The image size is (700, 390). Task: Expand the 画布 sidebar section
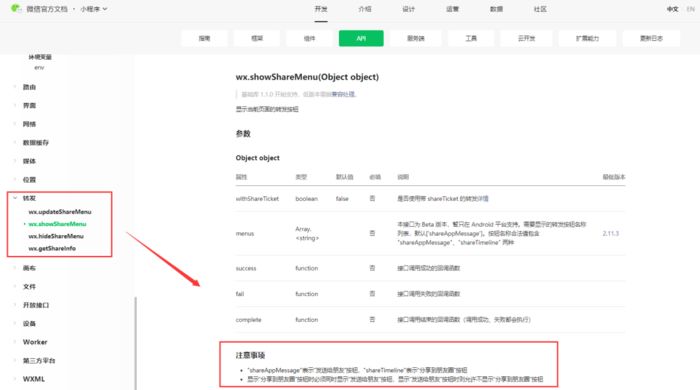(15, 268)
